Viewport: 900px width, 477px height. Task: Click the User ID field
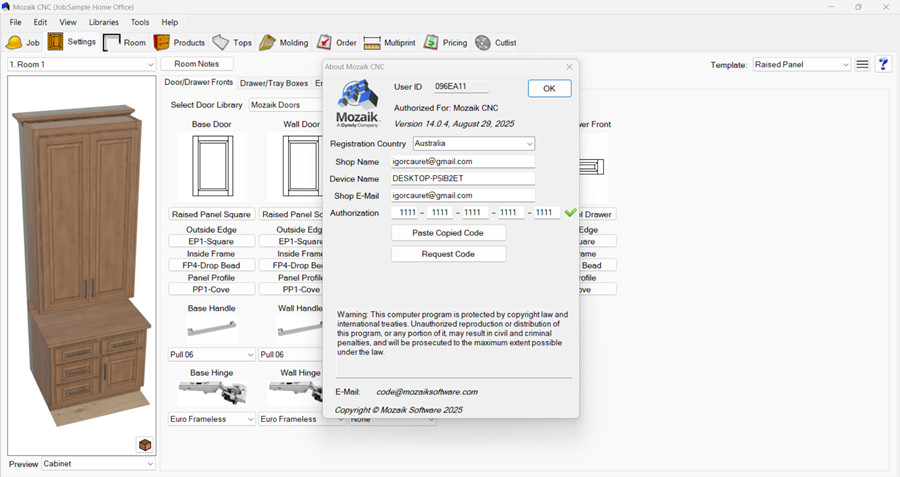461,87
